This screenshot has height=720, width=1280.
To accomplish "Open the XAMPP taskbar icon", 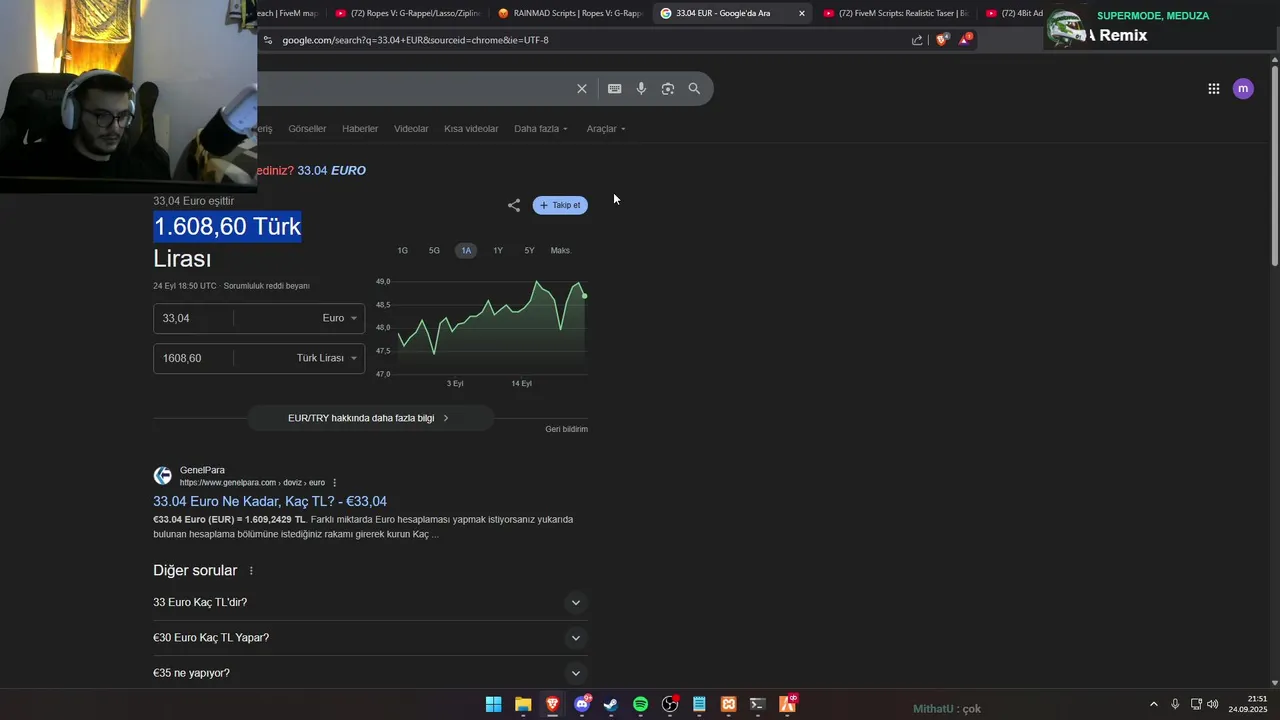I will pos(729,705).
